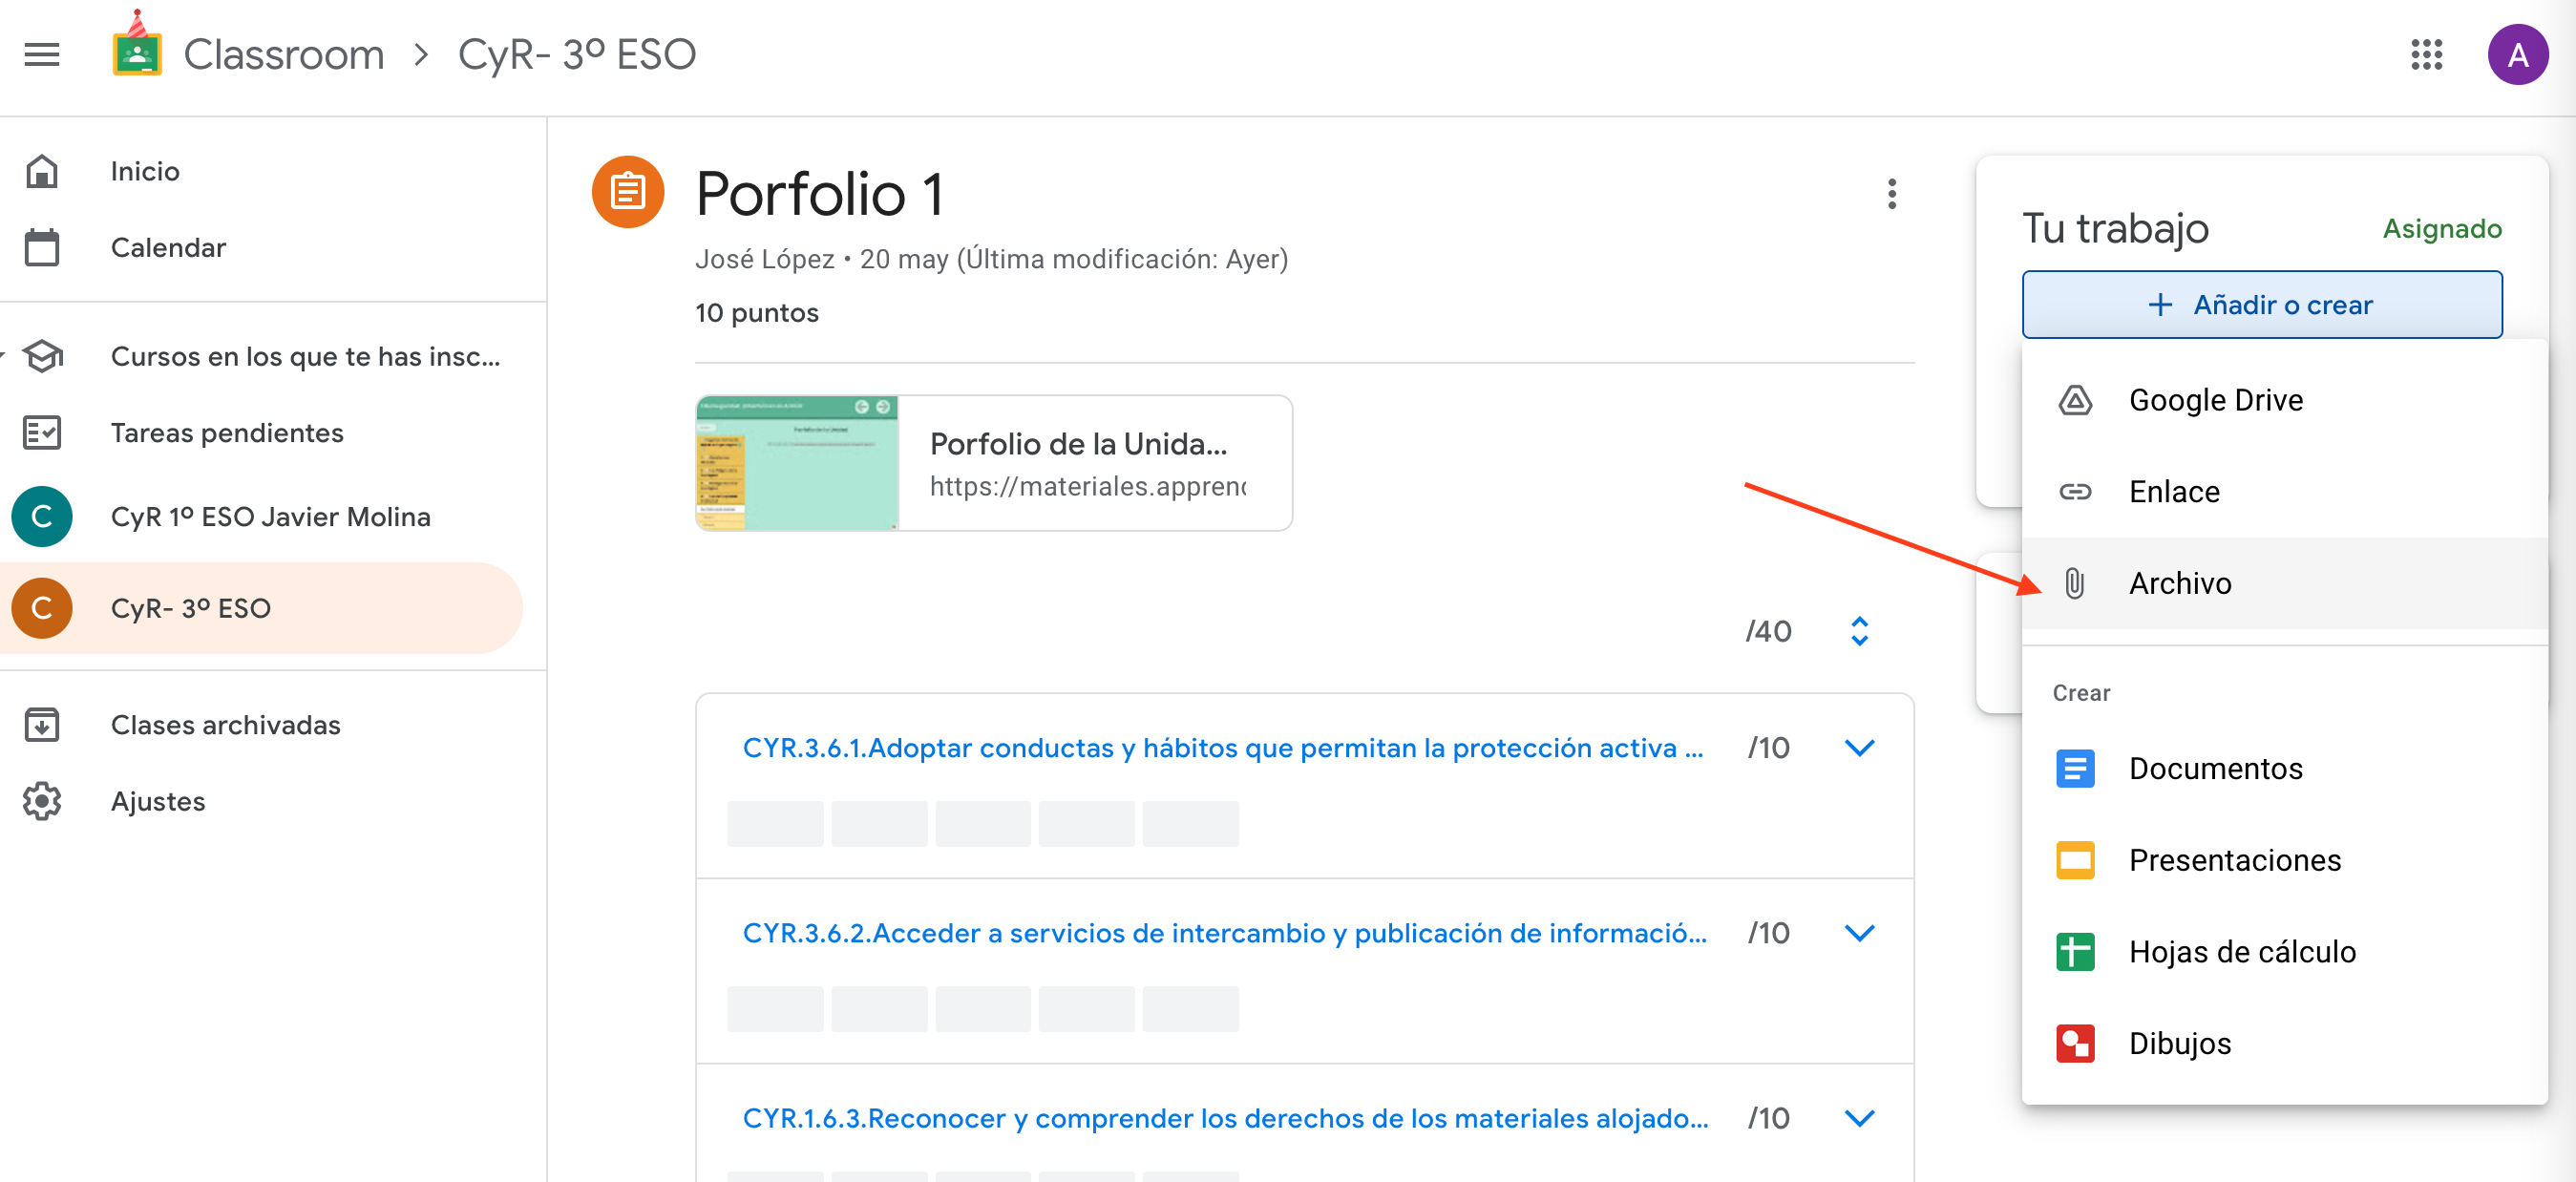Expand the CYR.1.6.3 rubric criterion
The height and width of the screenshot is (1182, 2576).
(1858, 1117)
